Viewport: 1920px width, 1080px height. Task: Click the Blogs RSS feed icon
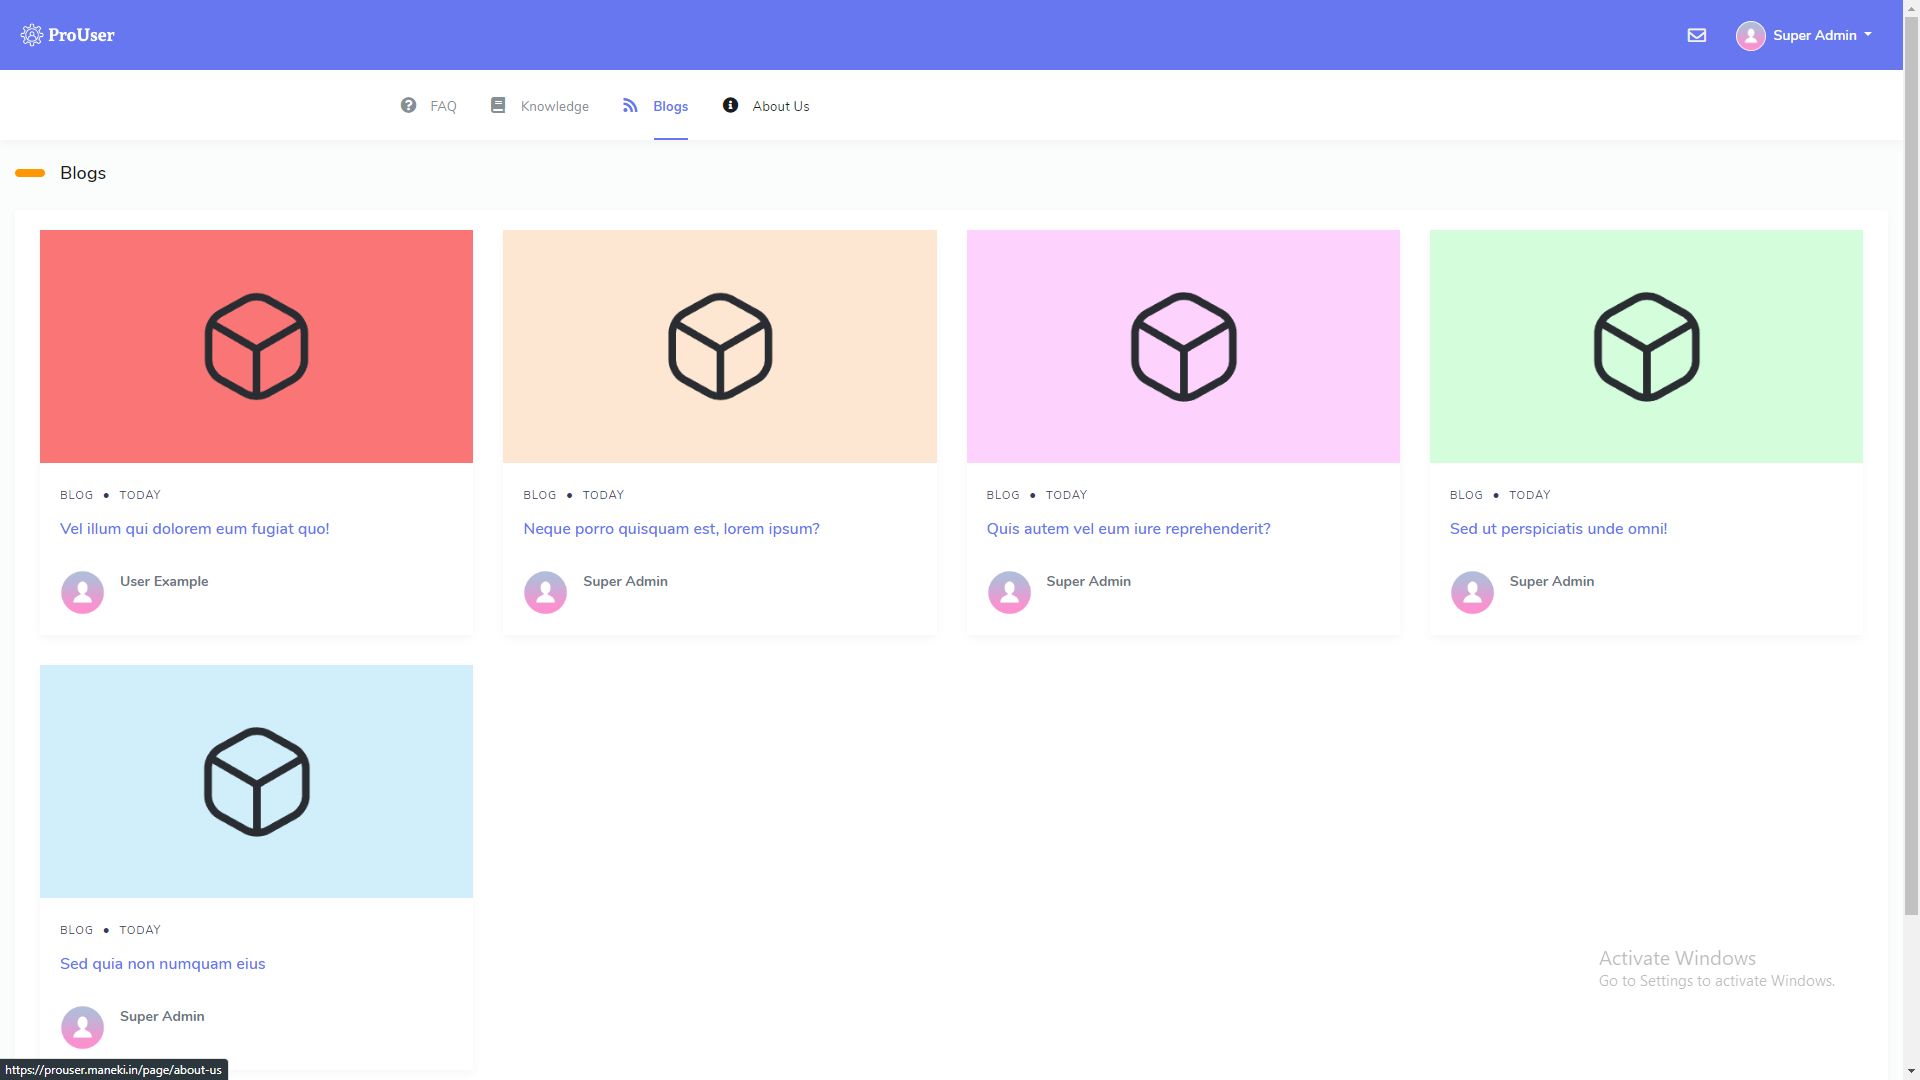630,105
